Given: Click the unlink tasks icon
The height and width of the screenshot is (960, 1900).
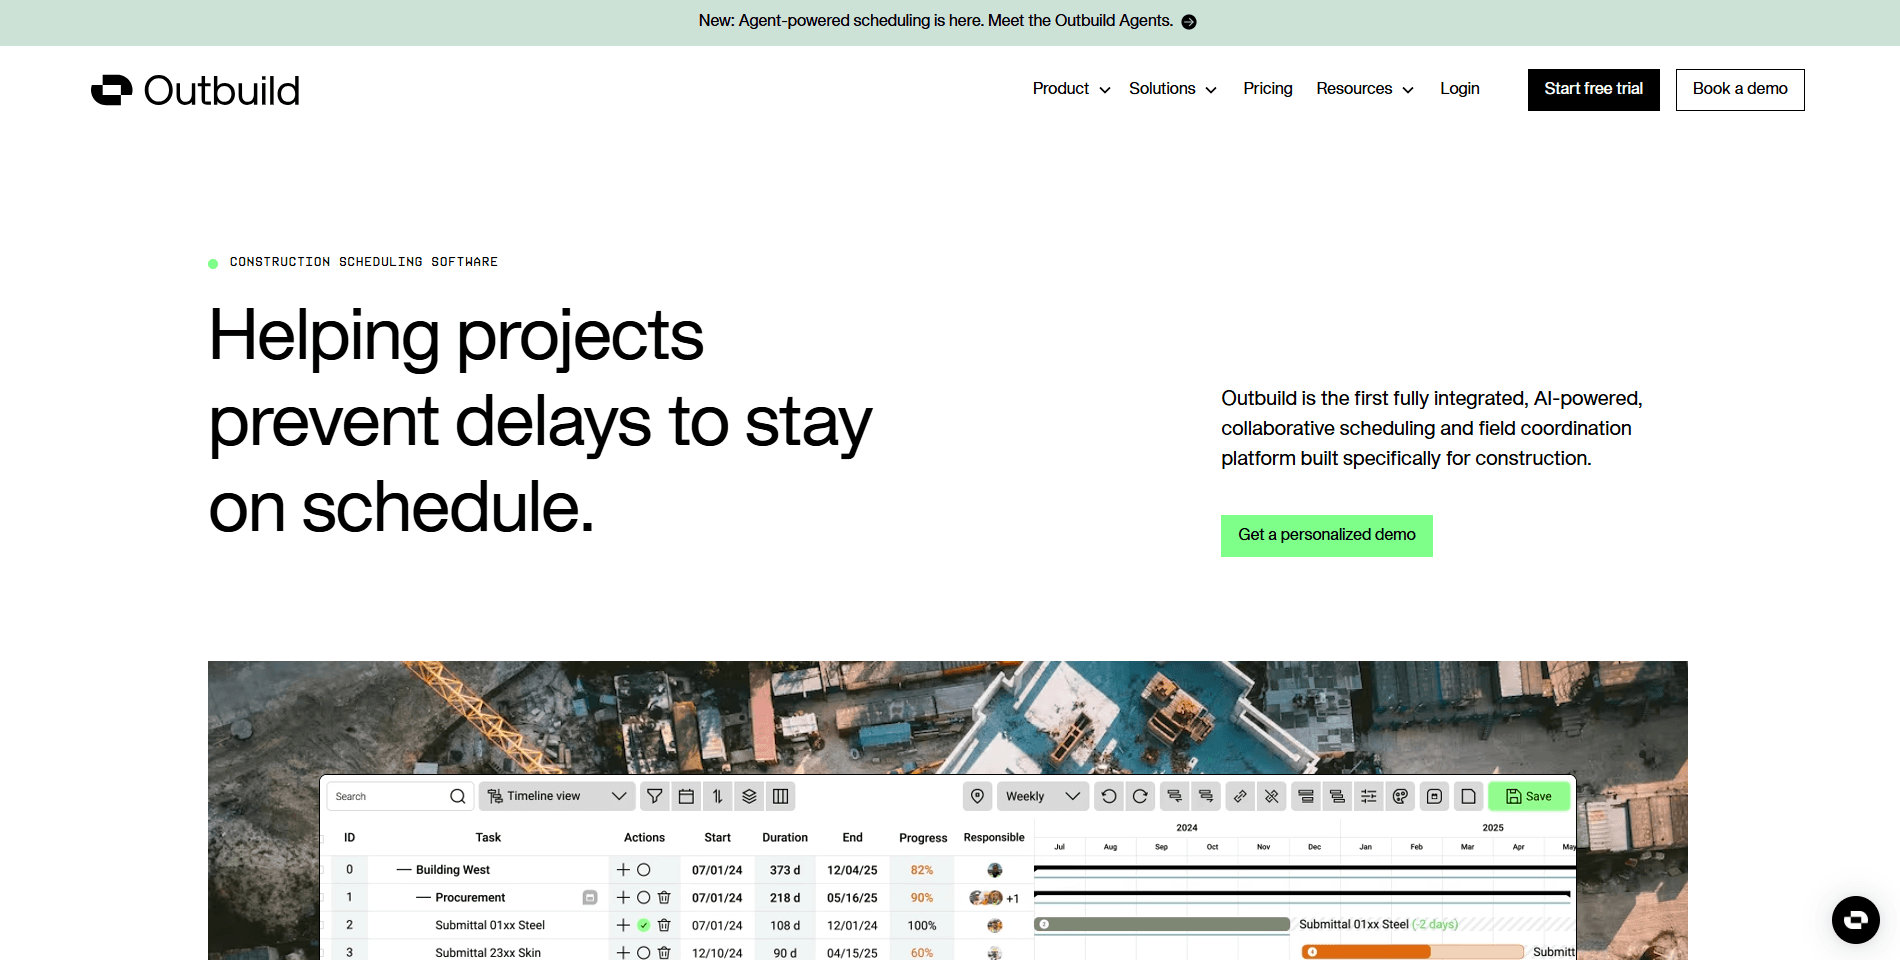Looking at the screenshot, I should [x=1271, y=796].
